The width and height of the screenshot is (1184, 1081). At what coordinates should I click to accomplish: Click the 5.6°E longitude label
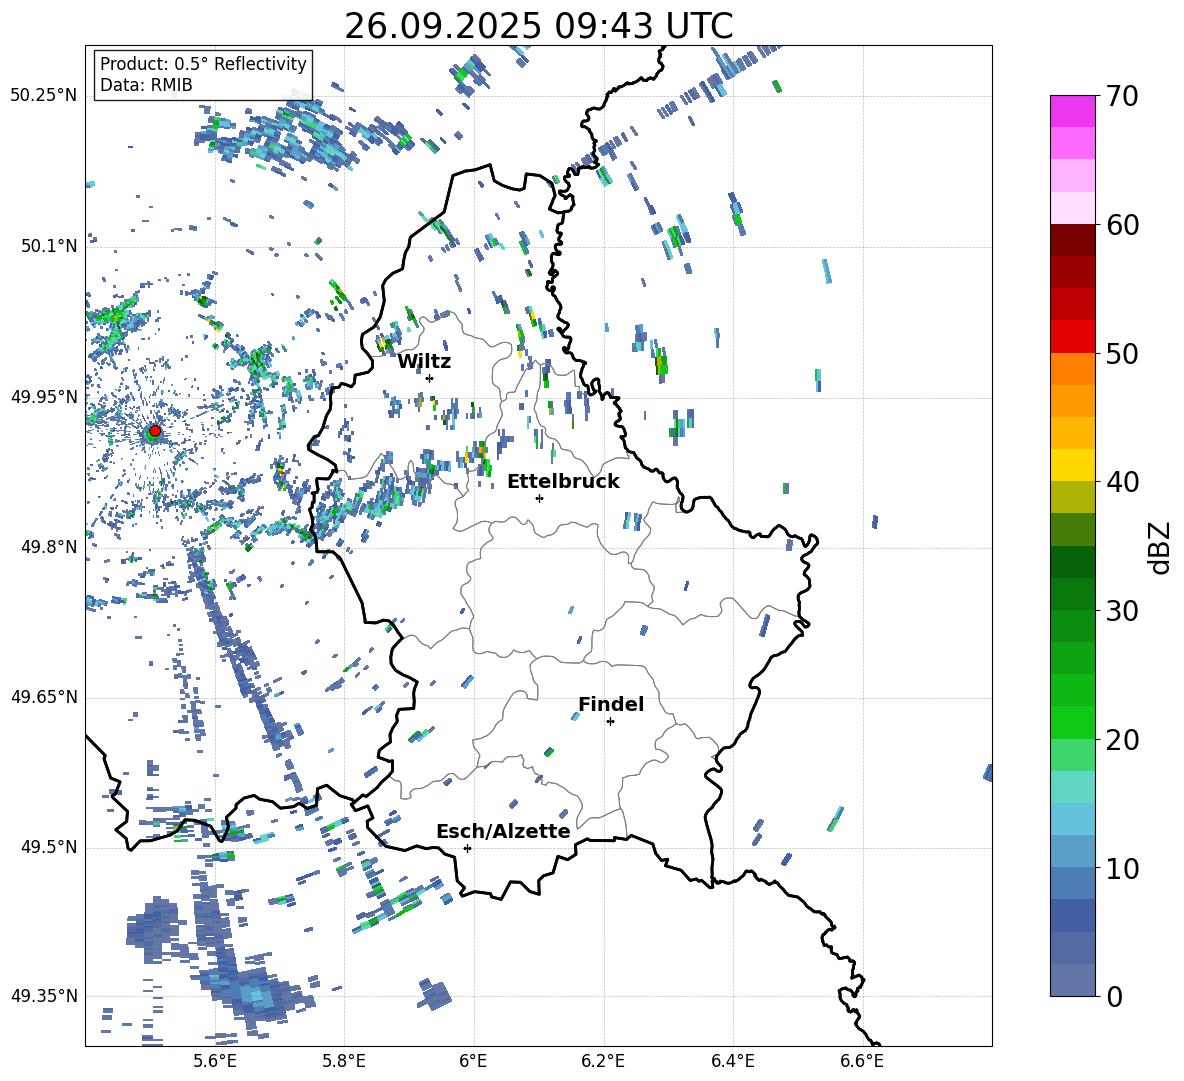click(x=215, y=1061)
